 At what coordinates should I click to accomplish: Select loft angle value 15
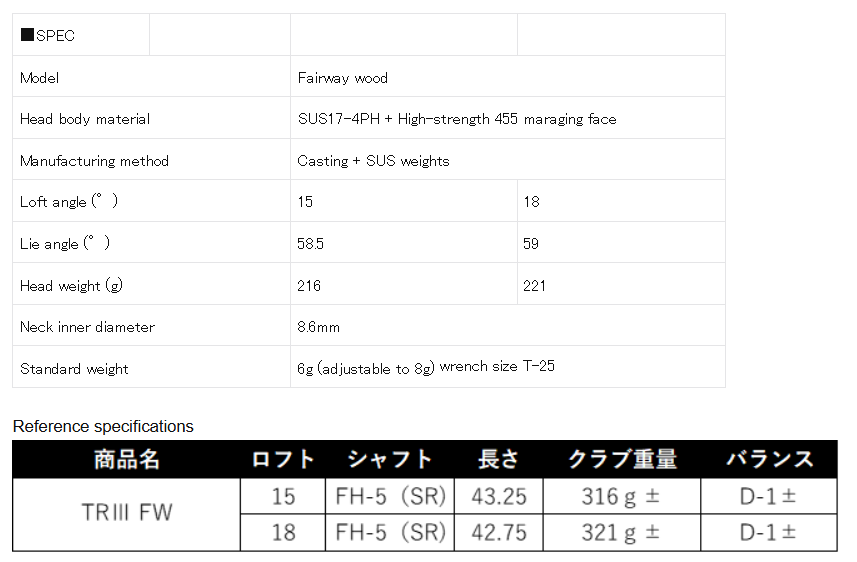pos(305,202)
